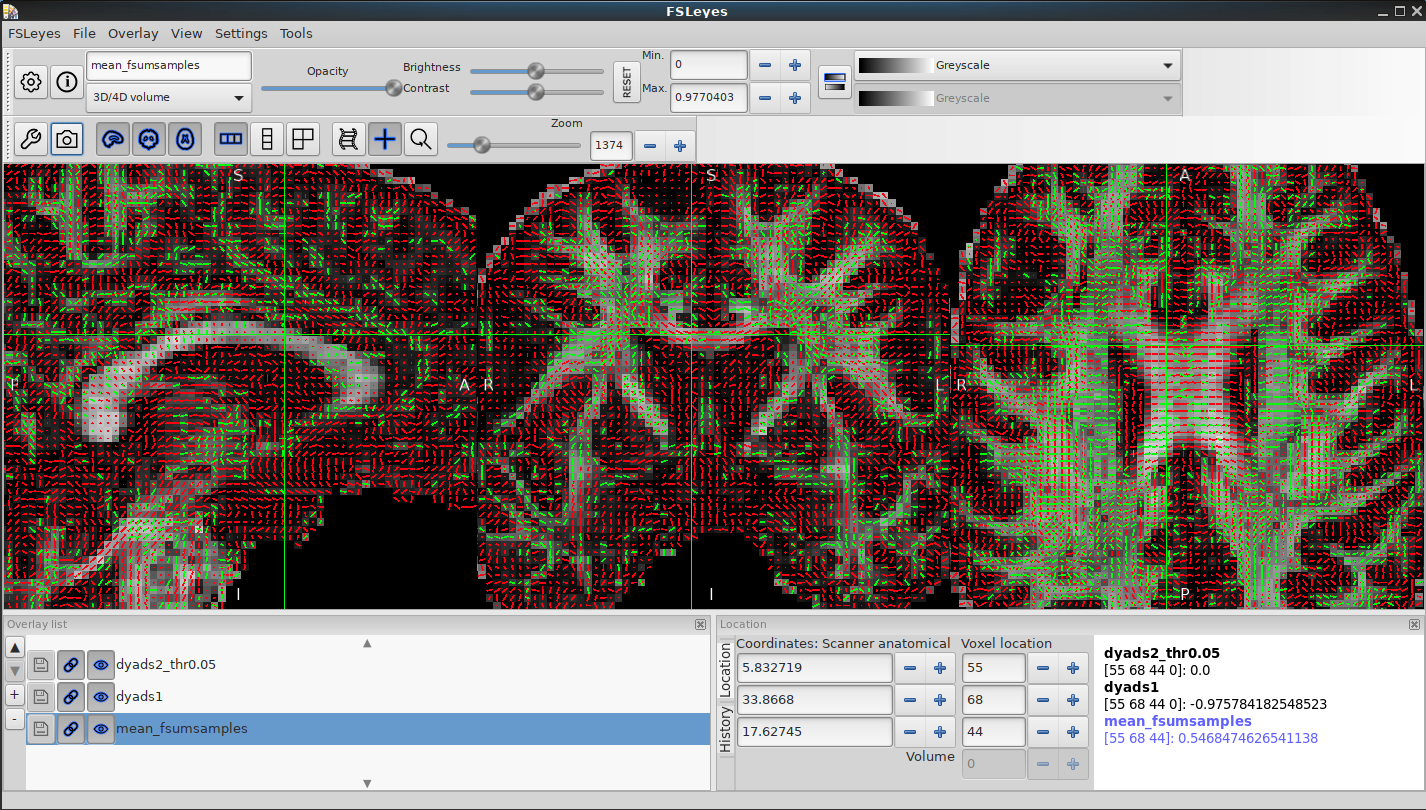Click the zoom value field
The width and height of the screenshot is (1426, 810).
tap(611, 146)
